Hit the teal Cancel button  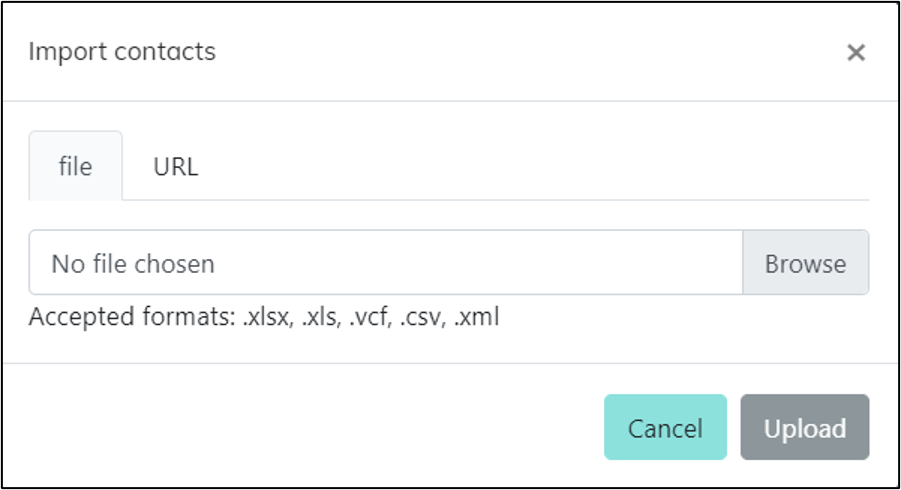pyautogui.click(x=665, y=428)
